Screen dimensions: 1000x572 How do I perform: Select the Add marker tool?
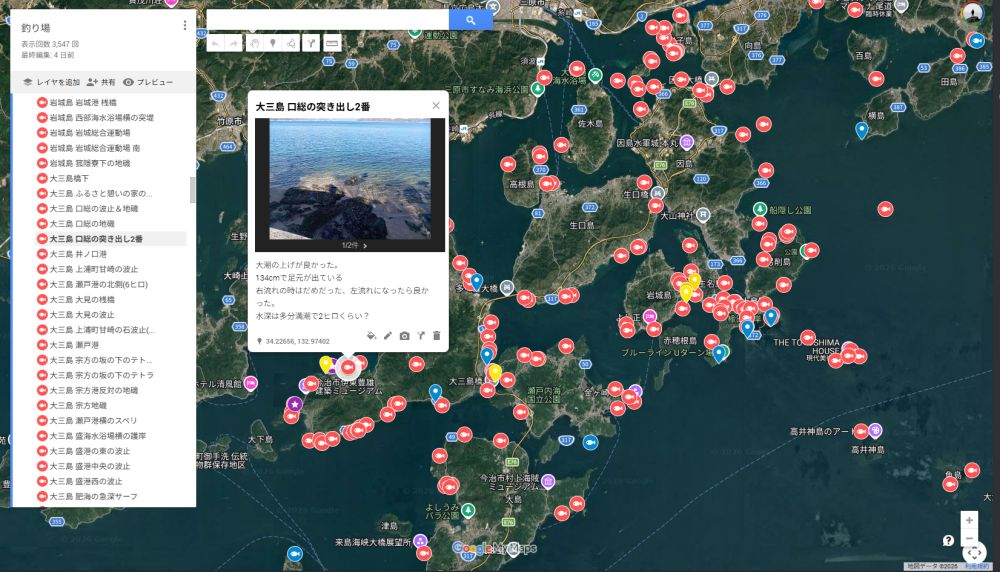coord(273,43)
